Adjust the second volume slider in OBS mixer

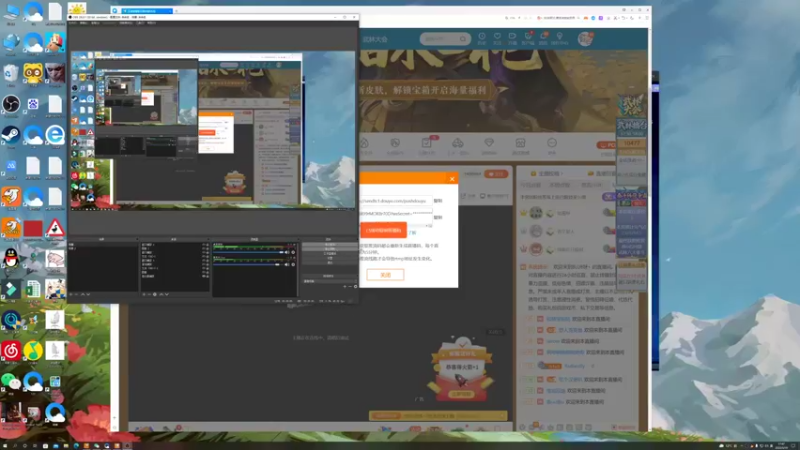248,264
